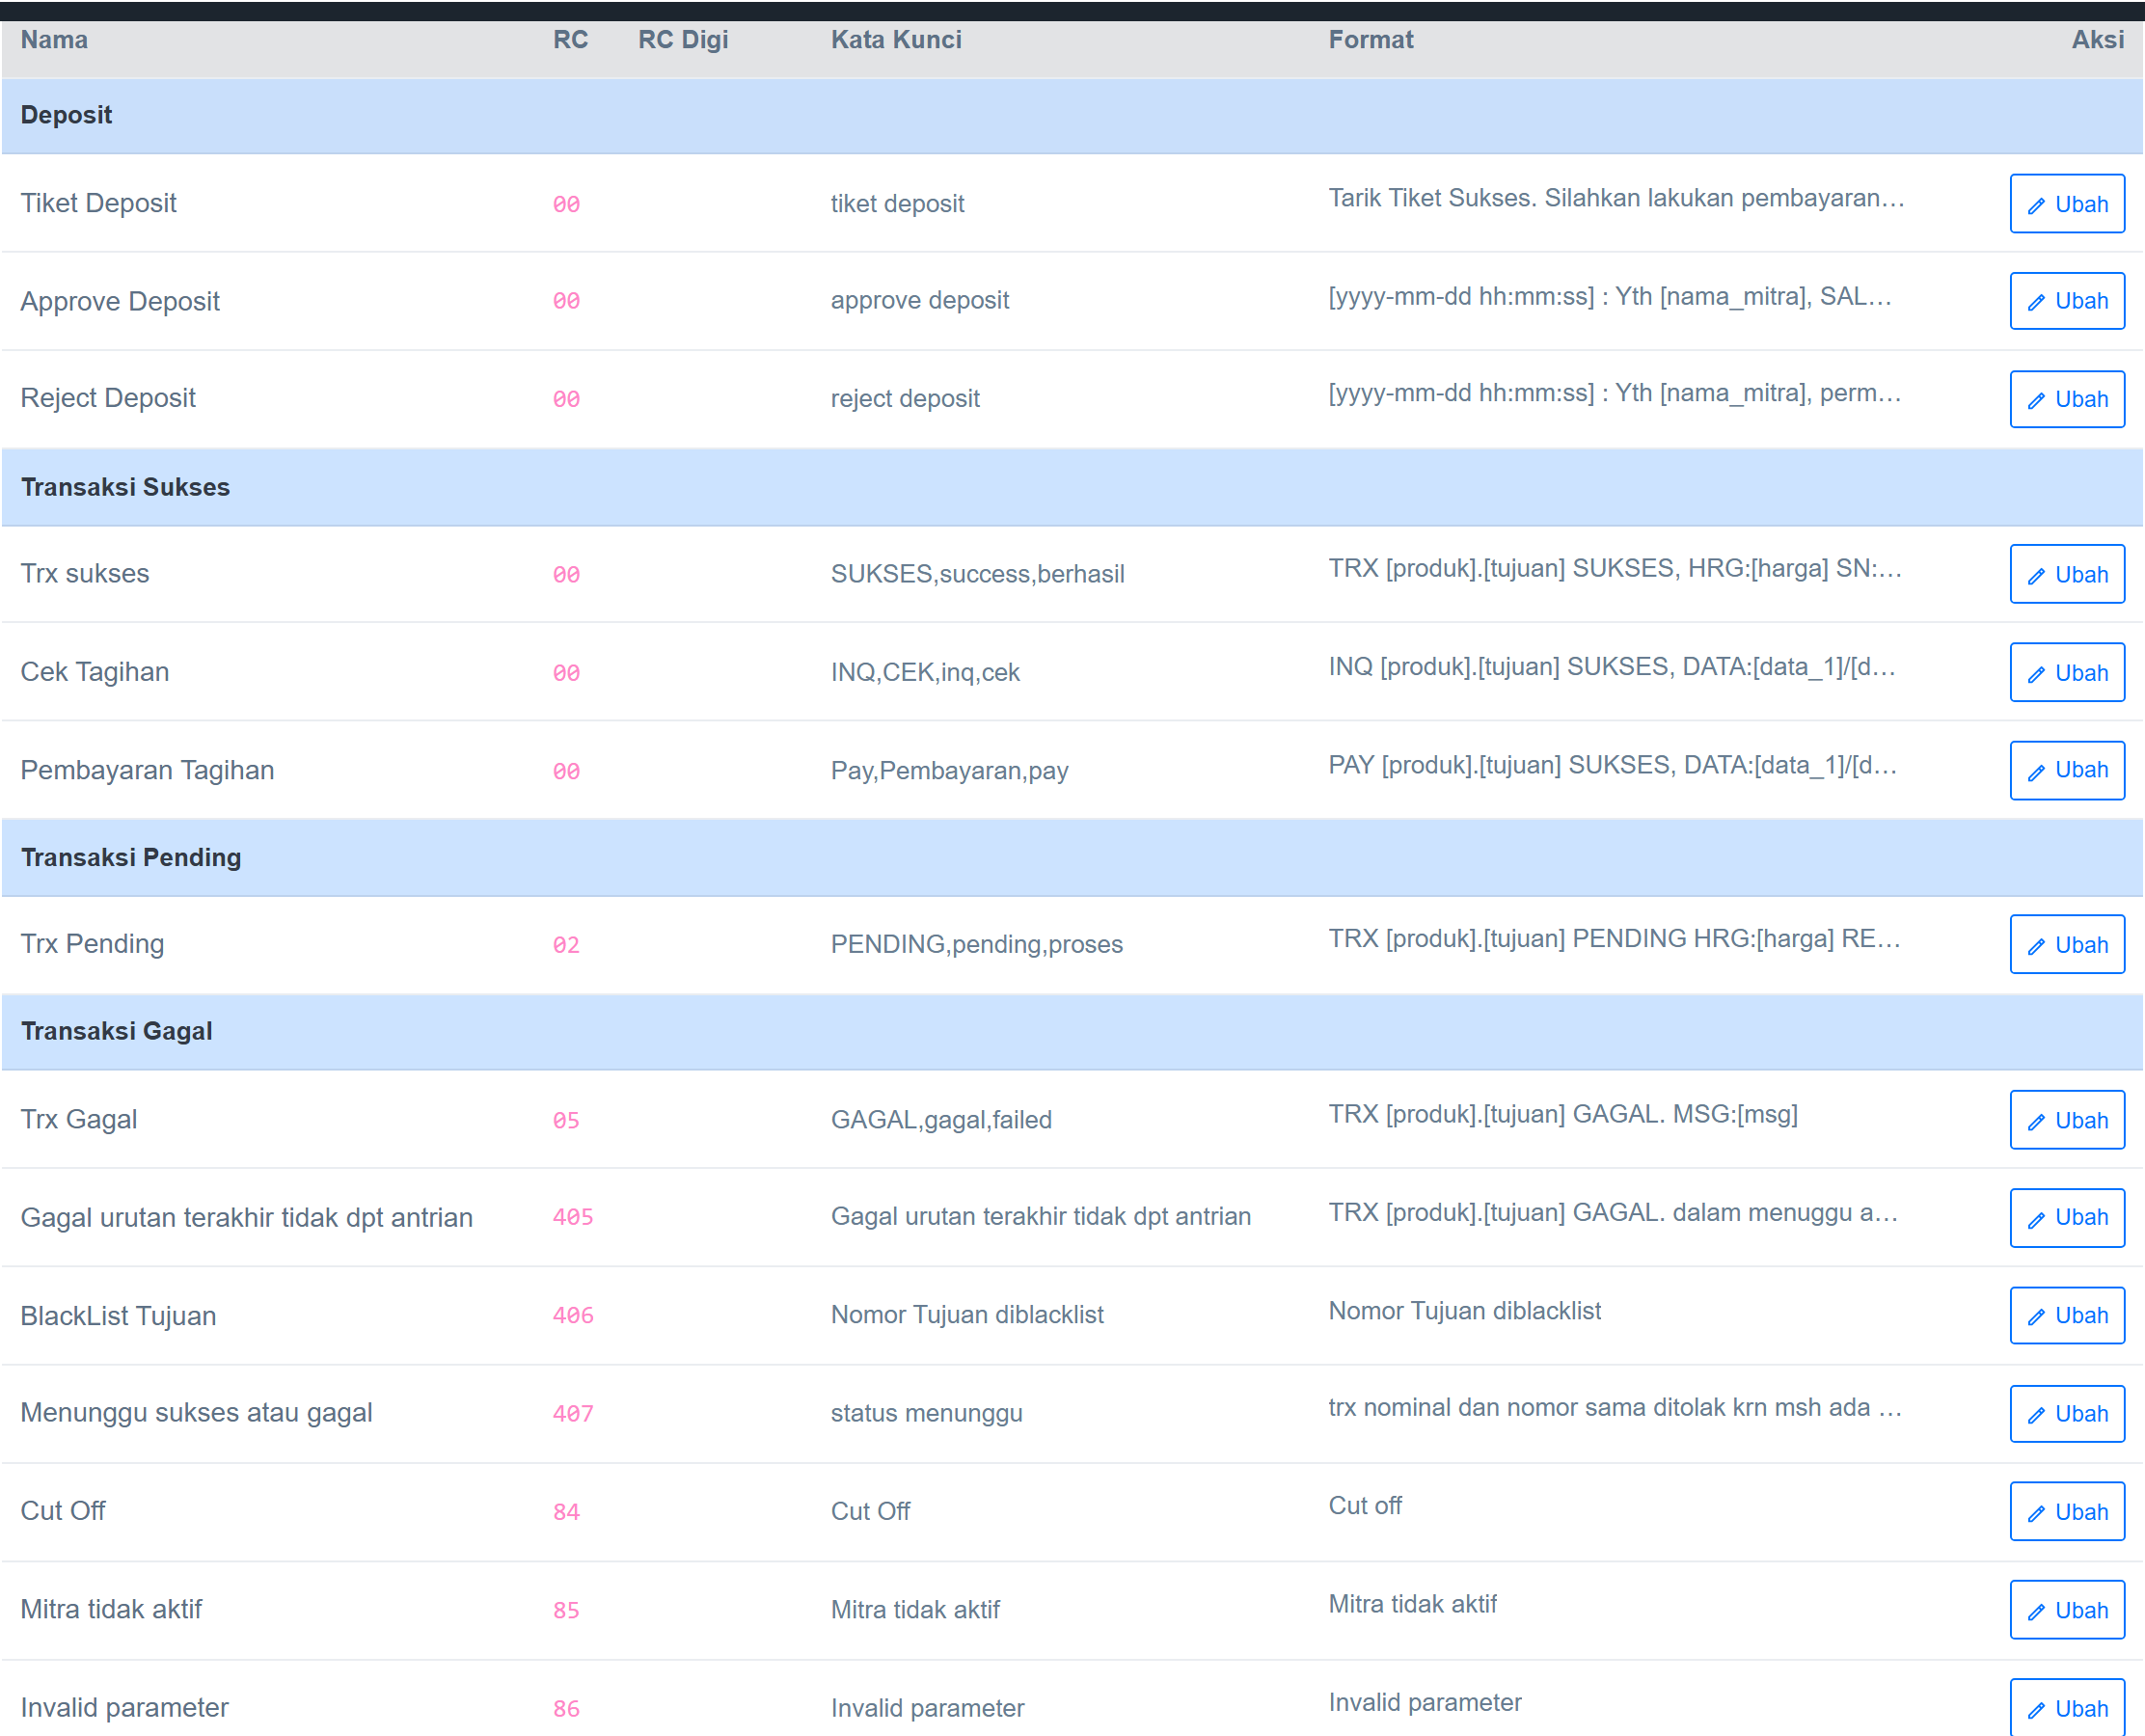
Task: Select the Transaksi Sukses group header
Action: pyautogui.click(x=1072, y=487)
